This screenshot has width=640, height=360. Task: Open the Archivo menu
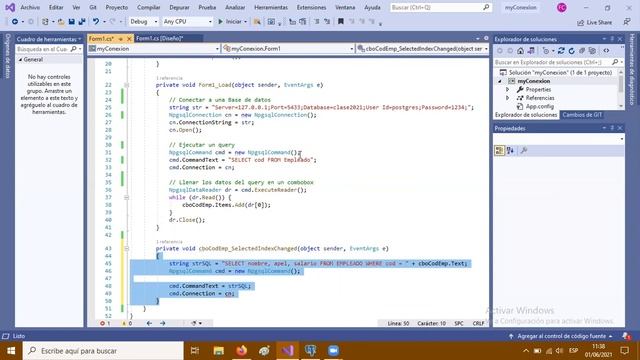30,7
